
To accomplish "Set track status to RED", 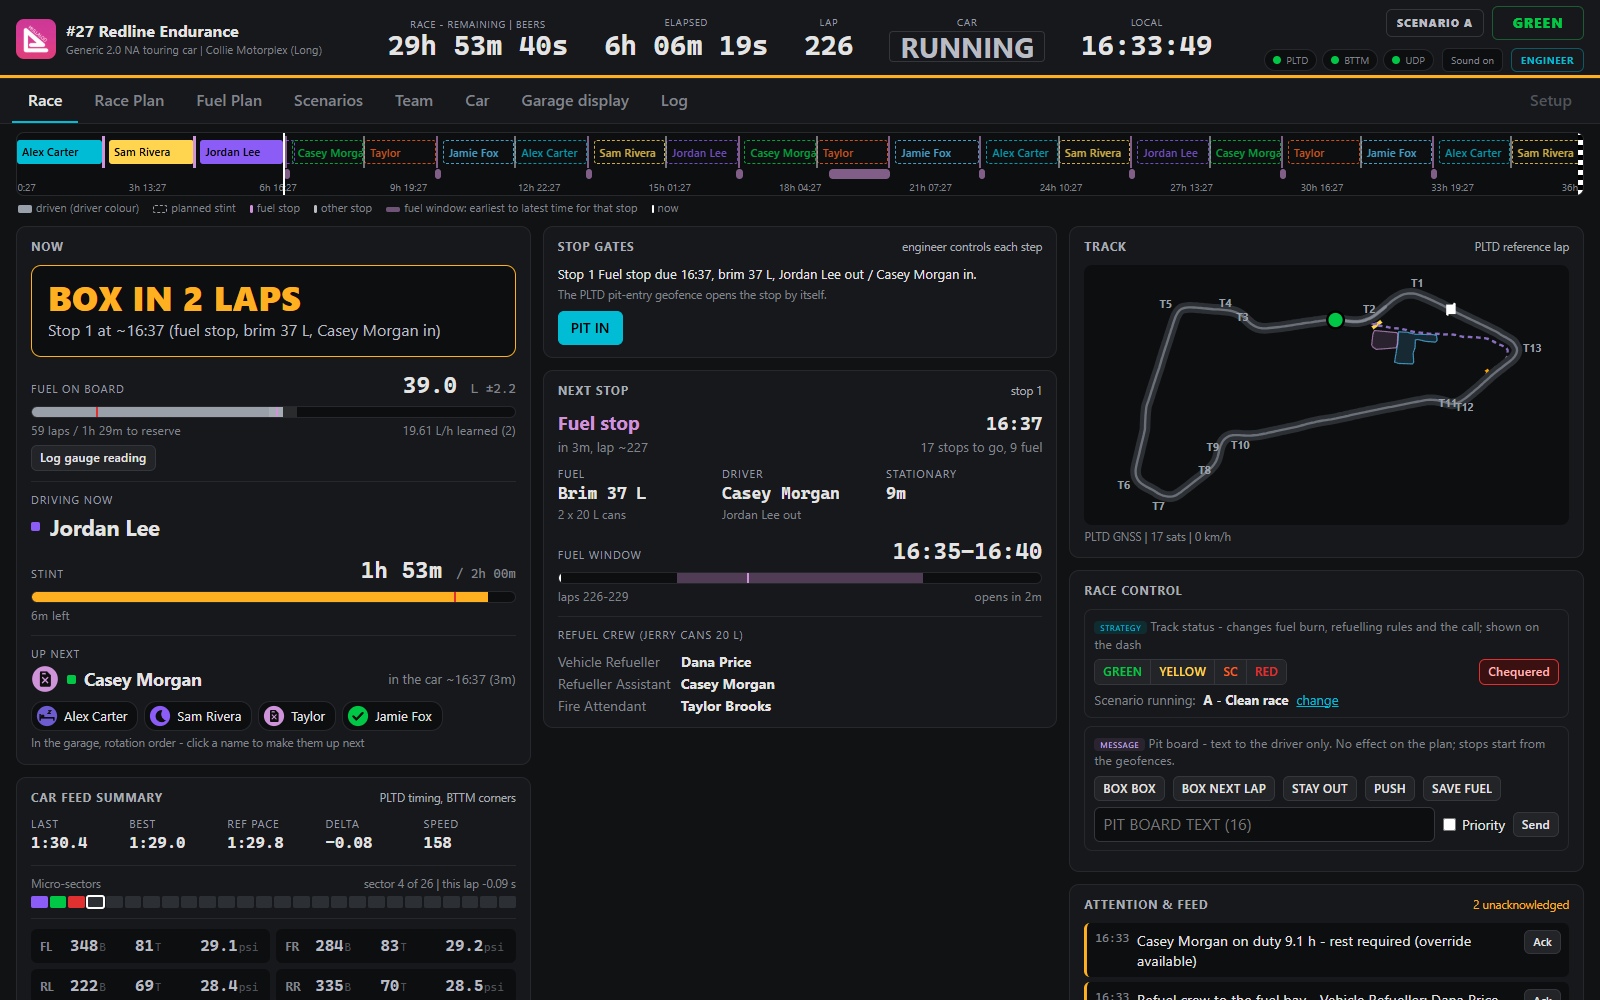I will click(x=1266, y=672).
